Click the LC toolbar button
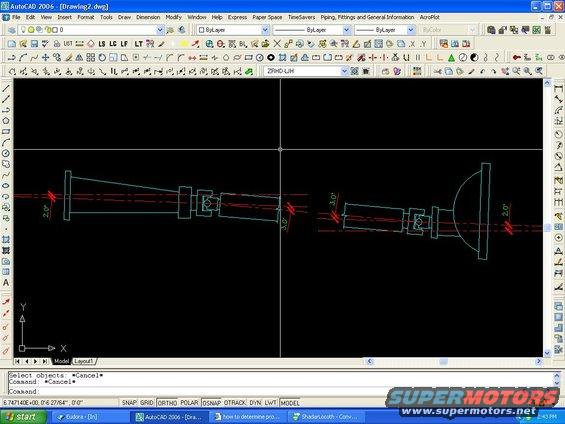Viewport: 565px width, 424px height. pyautogui.click(x=113, y=44)
